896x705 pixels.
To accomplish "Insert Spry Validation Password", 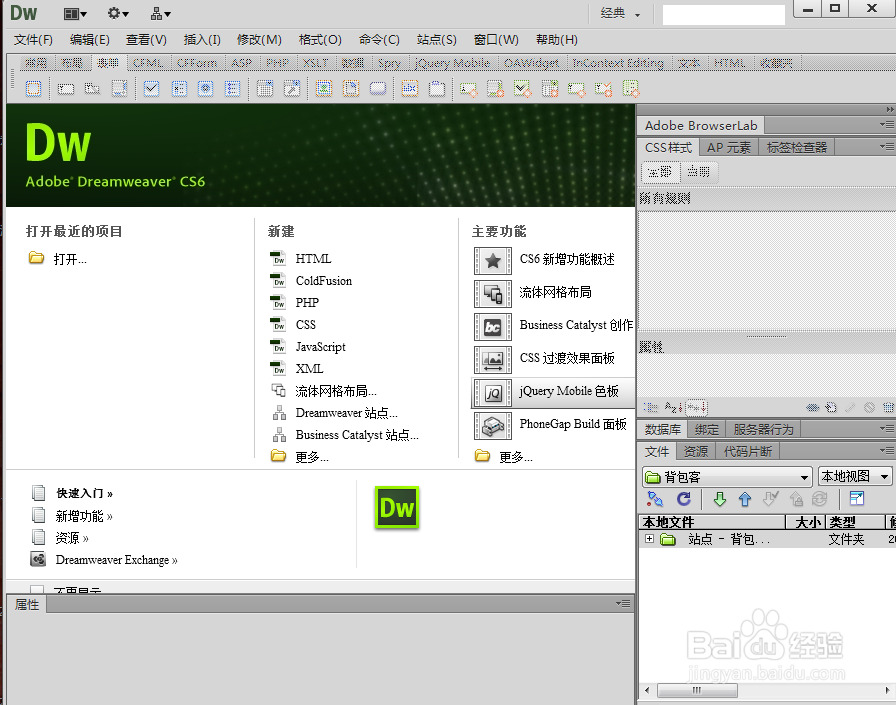I will click(x=577, y=89).
